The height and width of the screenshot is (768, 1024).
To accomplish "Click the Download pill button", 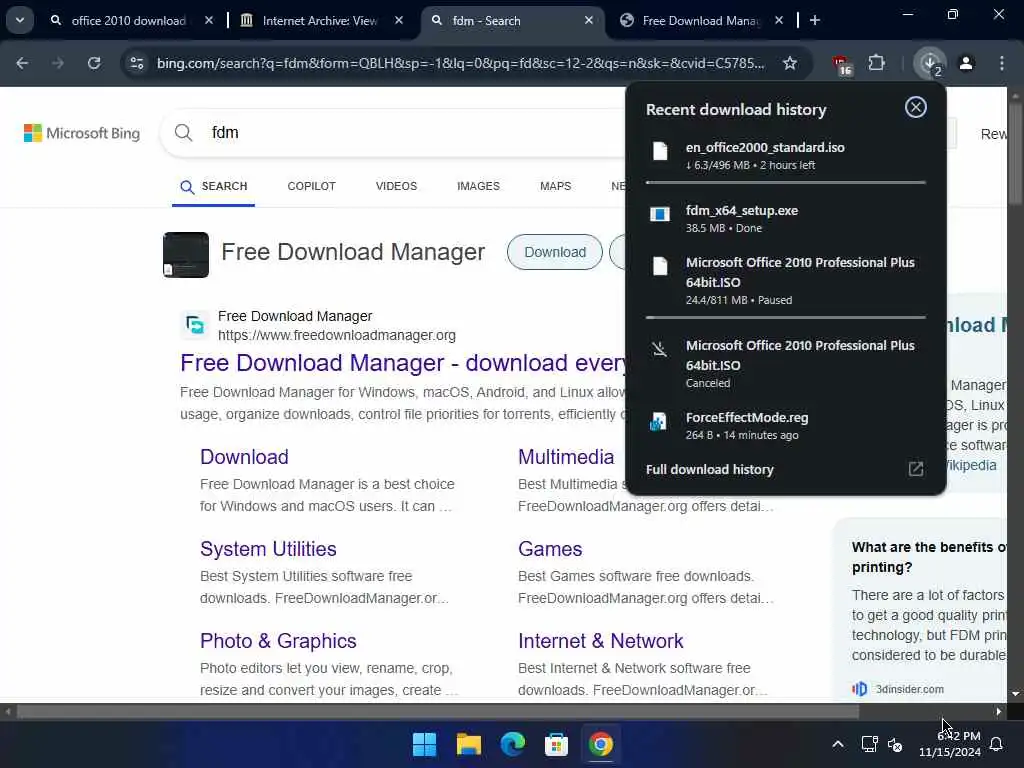I will 554,252.
